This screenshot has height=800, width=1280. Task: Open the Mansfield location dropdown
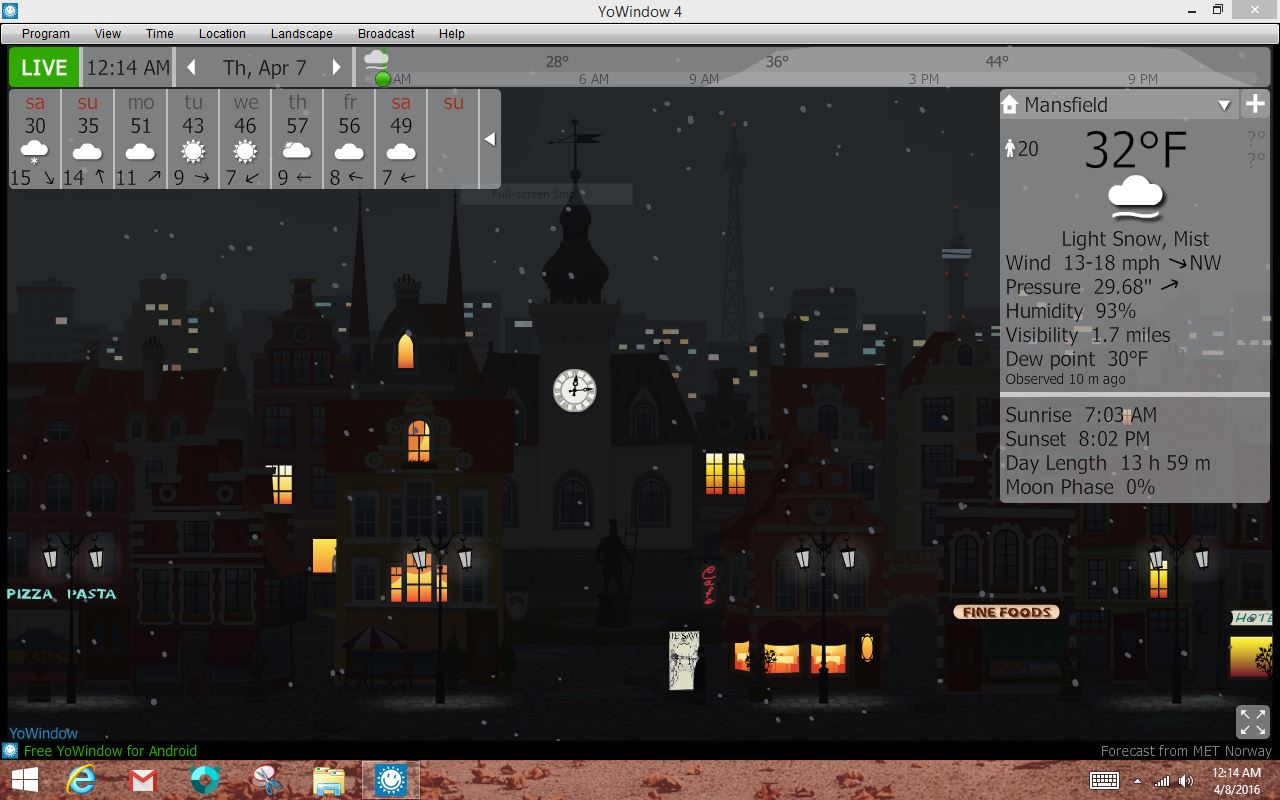click(x=1224, y=105)
